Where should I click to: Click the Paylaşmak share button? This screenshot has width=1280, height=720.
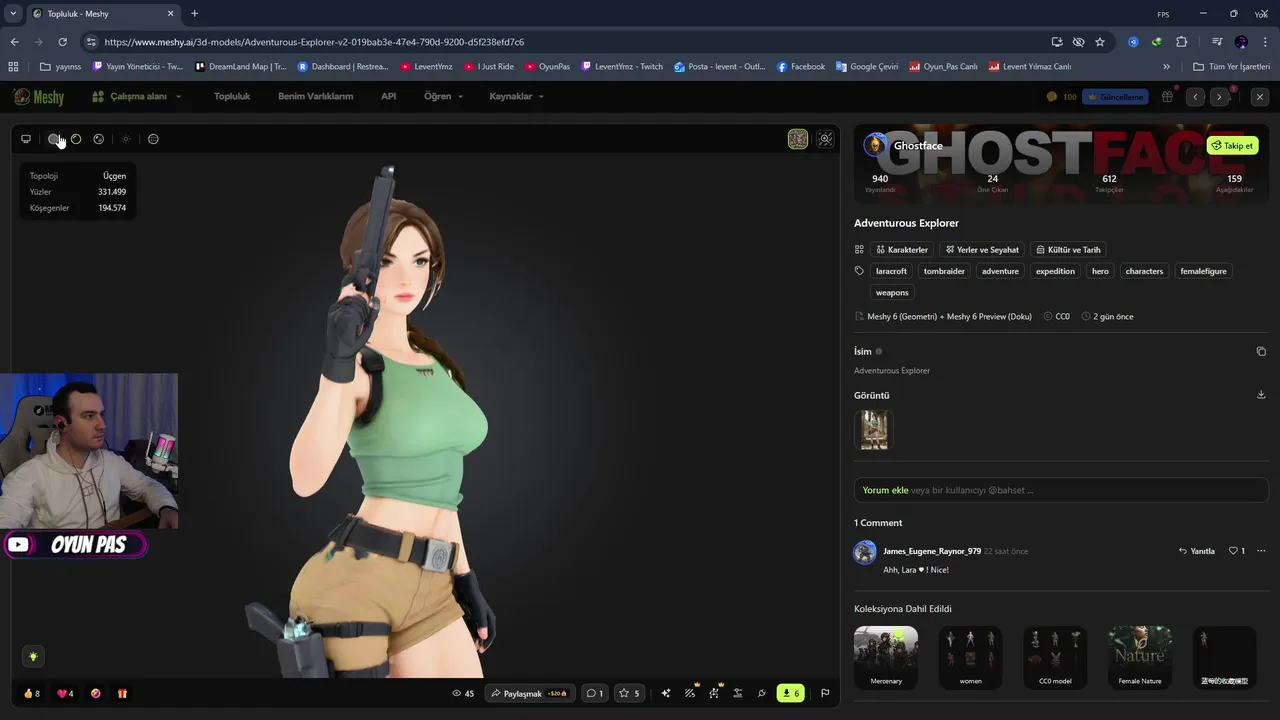(x=529, y=693)
